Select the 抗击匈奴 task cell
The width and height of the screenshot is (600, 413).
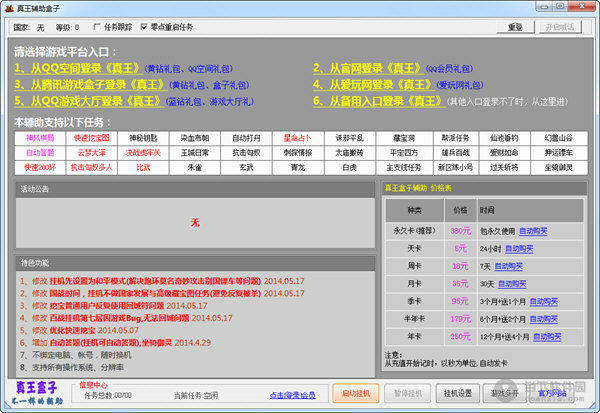[246, 153]
